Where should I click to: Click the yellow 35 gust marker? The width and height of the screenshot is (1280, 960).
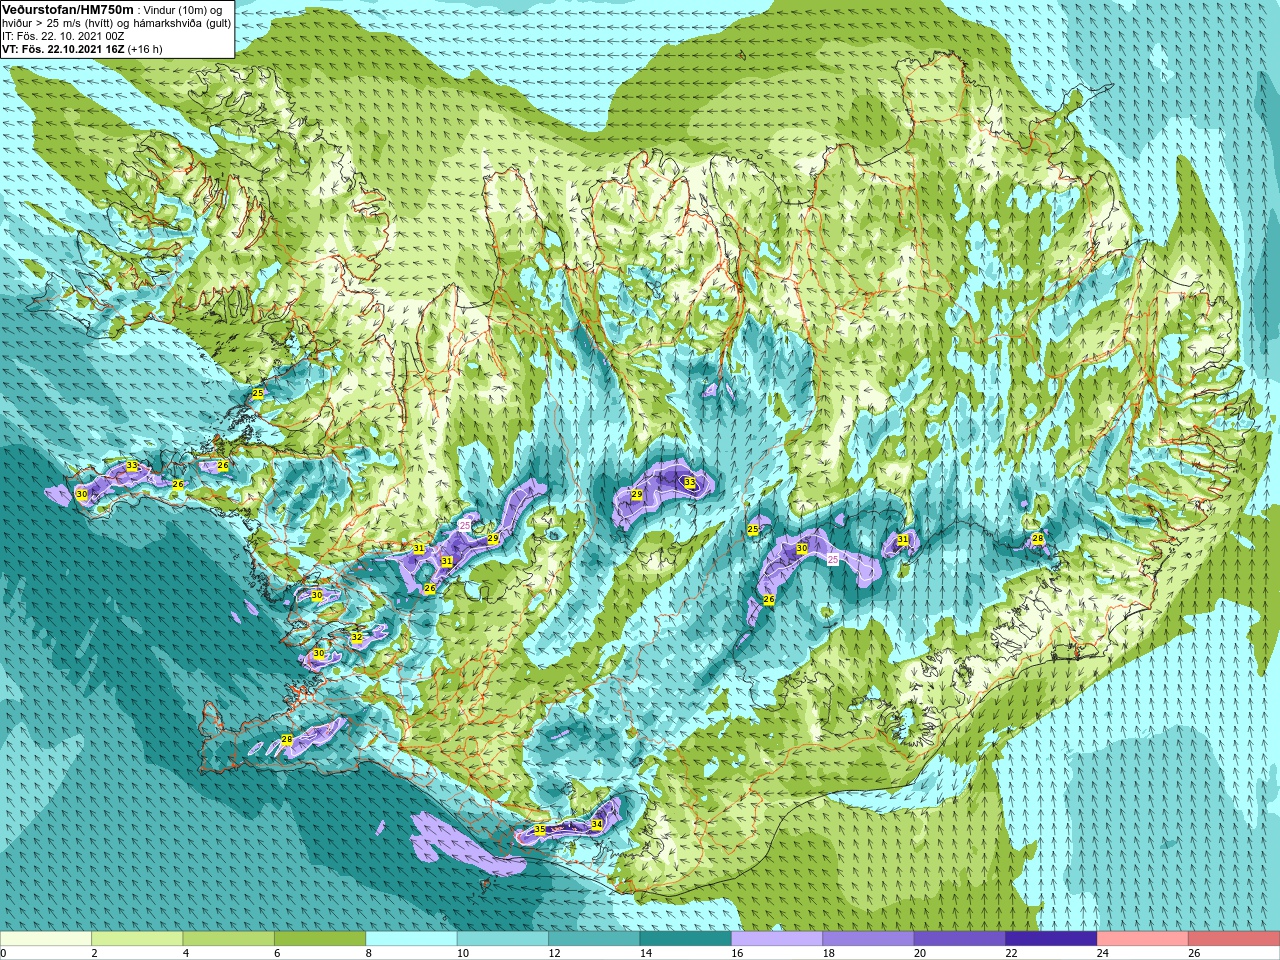(x=540, y=830)
